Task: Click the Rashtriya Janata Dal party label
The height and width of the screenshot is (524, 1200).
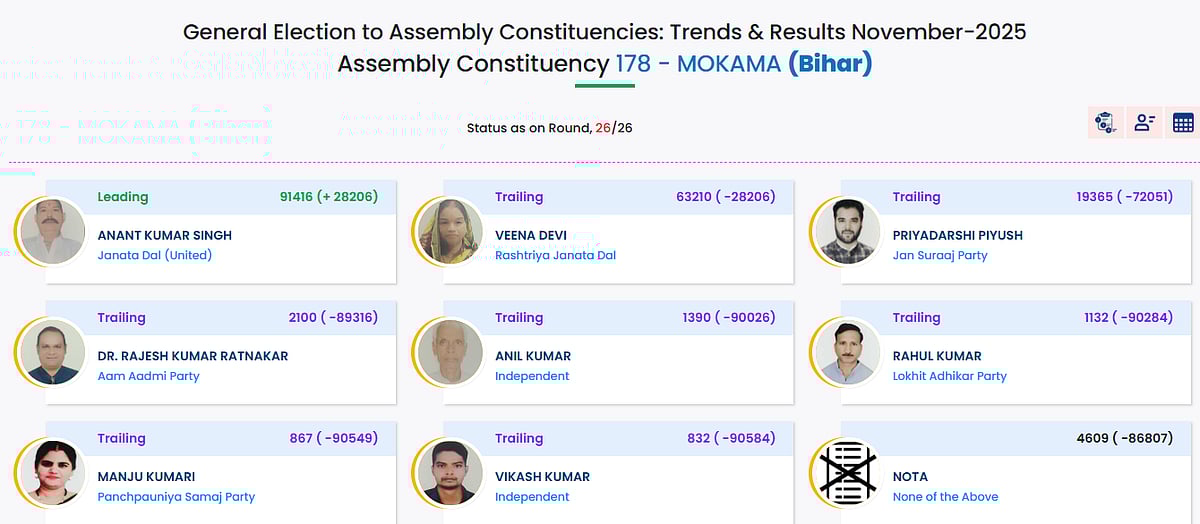Action: pyautogui.click(x=555, y=255)
